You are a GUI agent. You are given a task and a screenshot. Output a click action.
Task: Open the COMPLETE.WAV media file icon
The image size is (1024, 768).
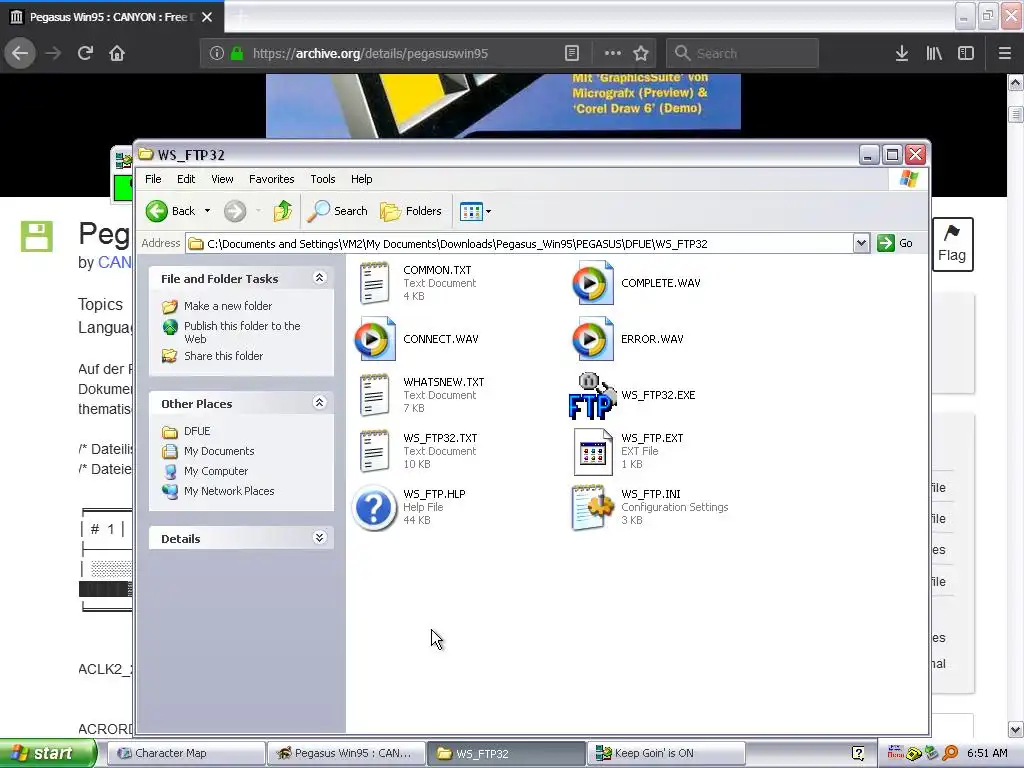(592, 283)
